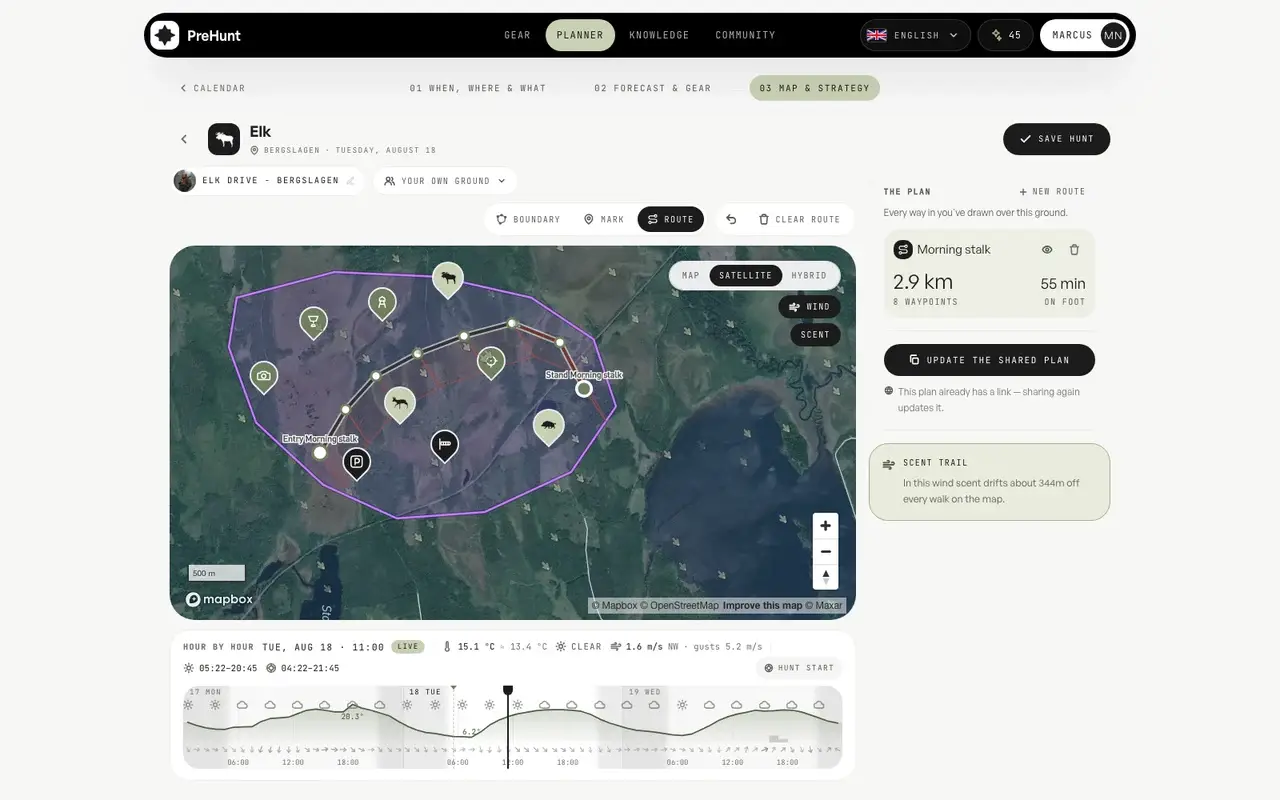Image resolution: width=1280 pixels, height=800 pixels.
Task: Click the deer marker inside boundary
Action: click(x=400, y=404)
